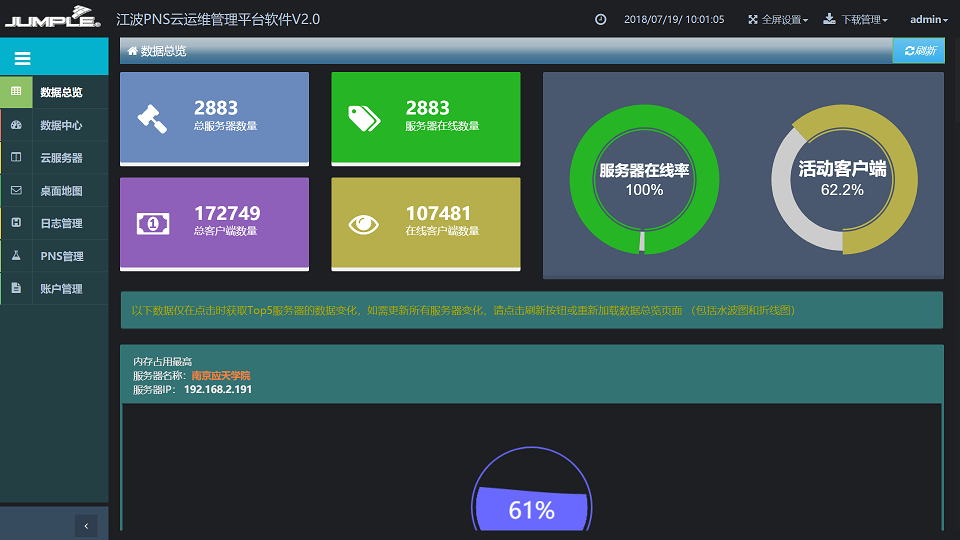Click the flask icon for PNS管理
The image size is (960, 540).
[x=16, y=256]
